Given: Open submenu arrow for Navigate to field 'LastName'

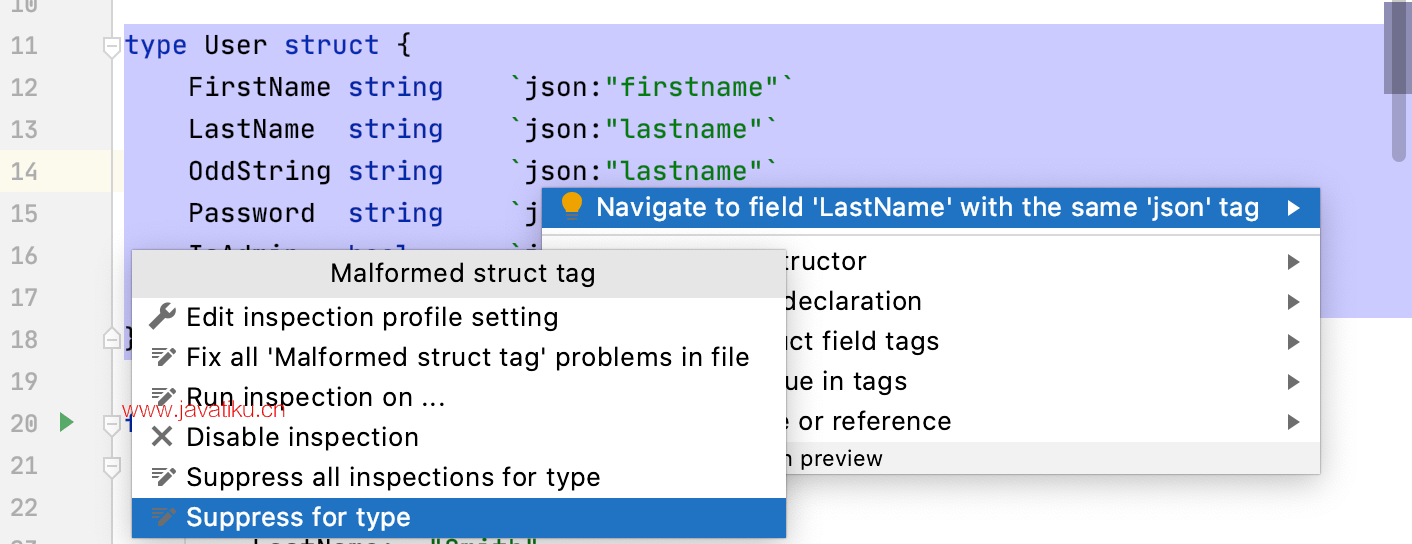Looking at the screenshot, I should pos(1294,208).
